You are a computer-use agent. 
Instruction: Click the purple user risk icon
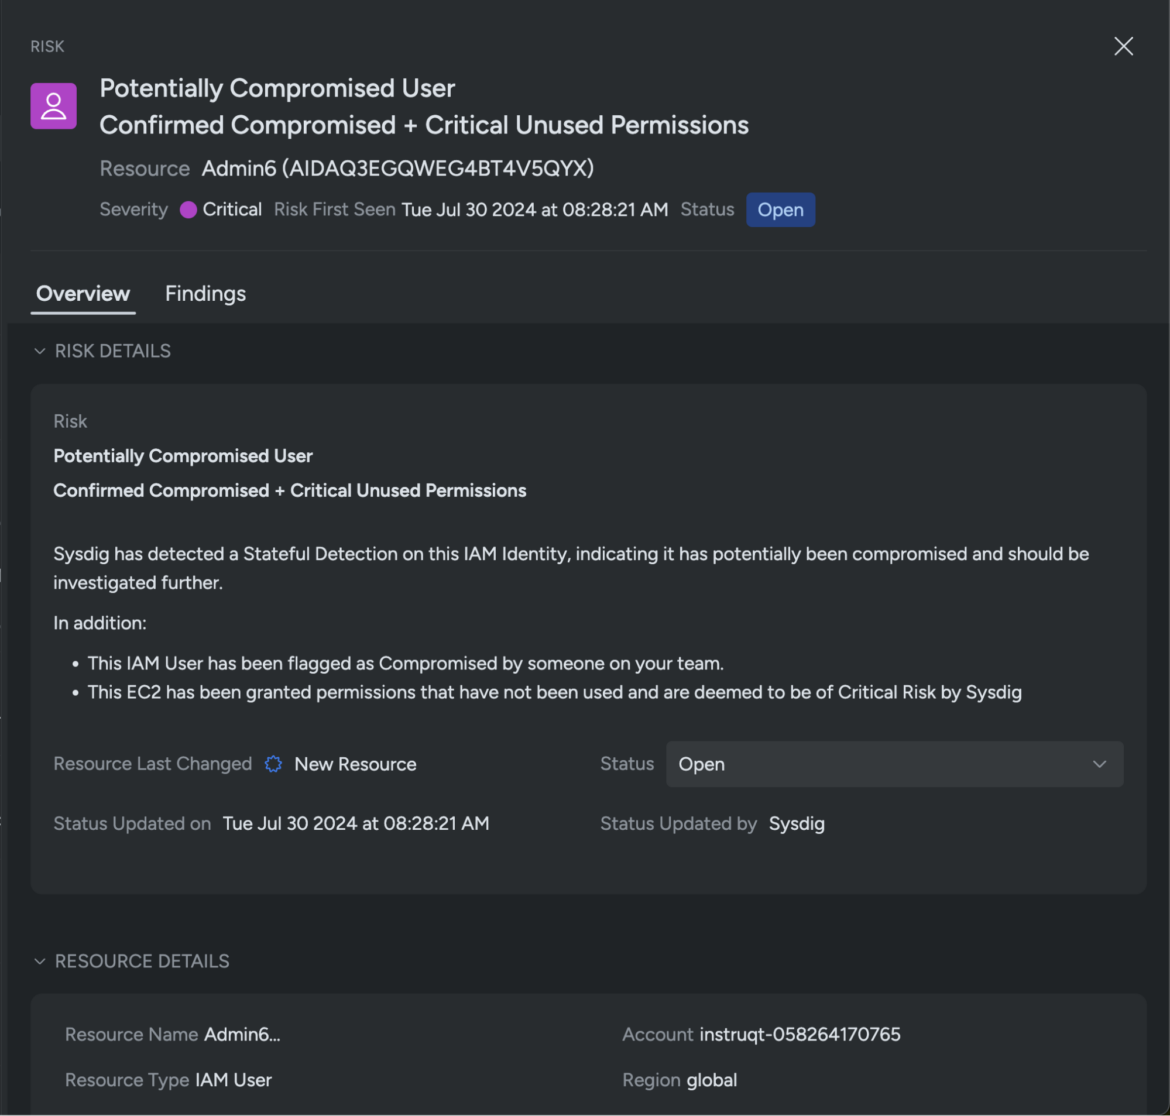(53, 106)
